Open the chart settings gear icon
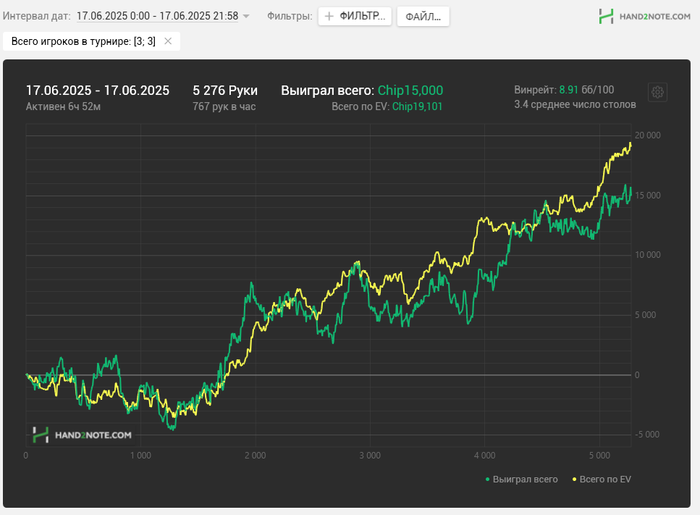700x515 pixels. pyautogui.click(x=657, y=92)
